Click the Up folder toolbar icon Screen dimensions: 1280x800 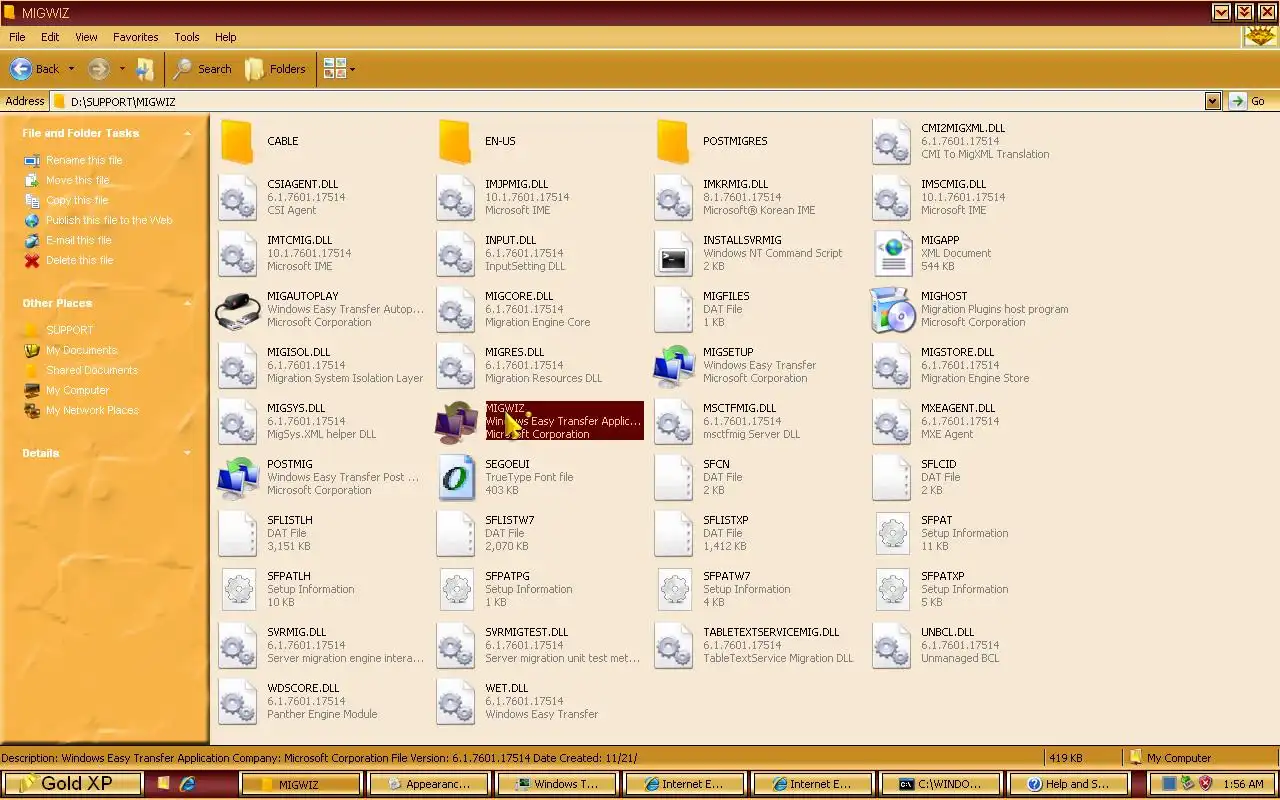(x=146, y=69)
